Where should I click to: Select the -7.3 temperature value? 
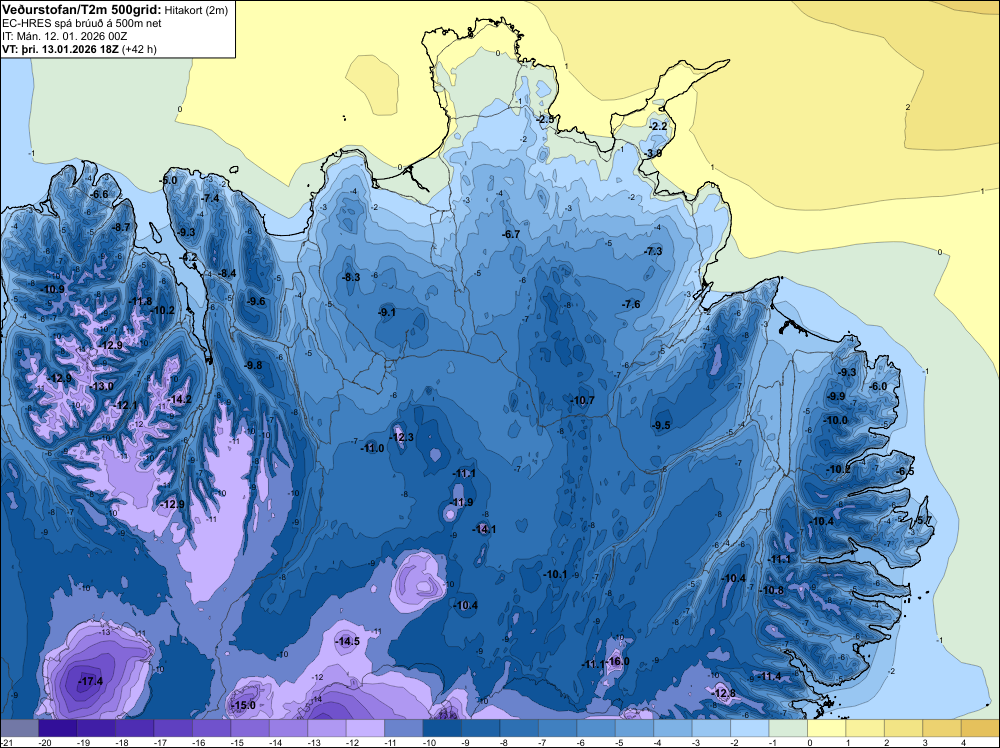(653, 252)
